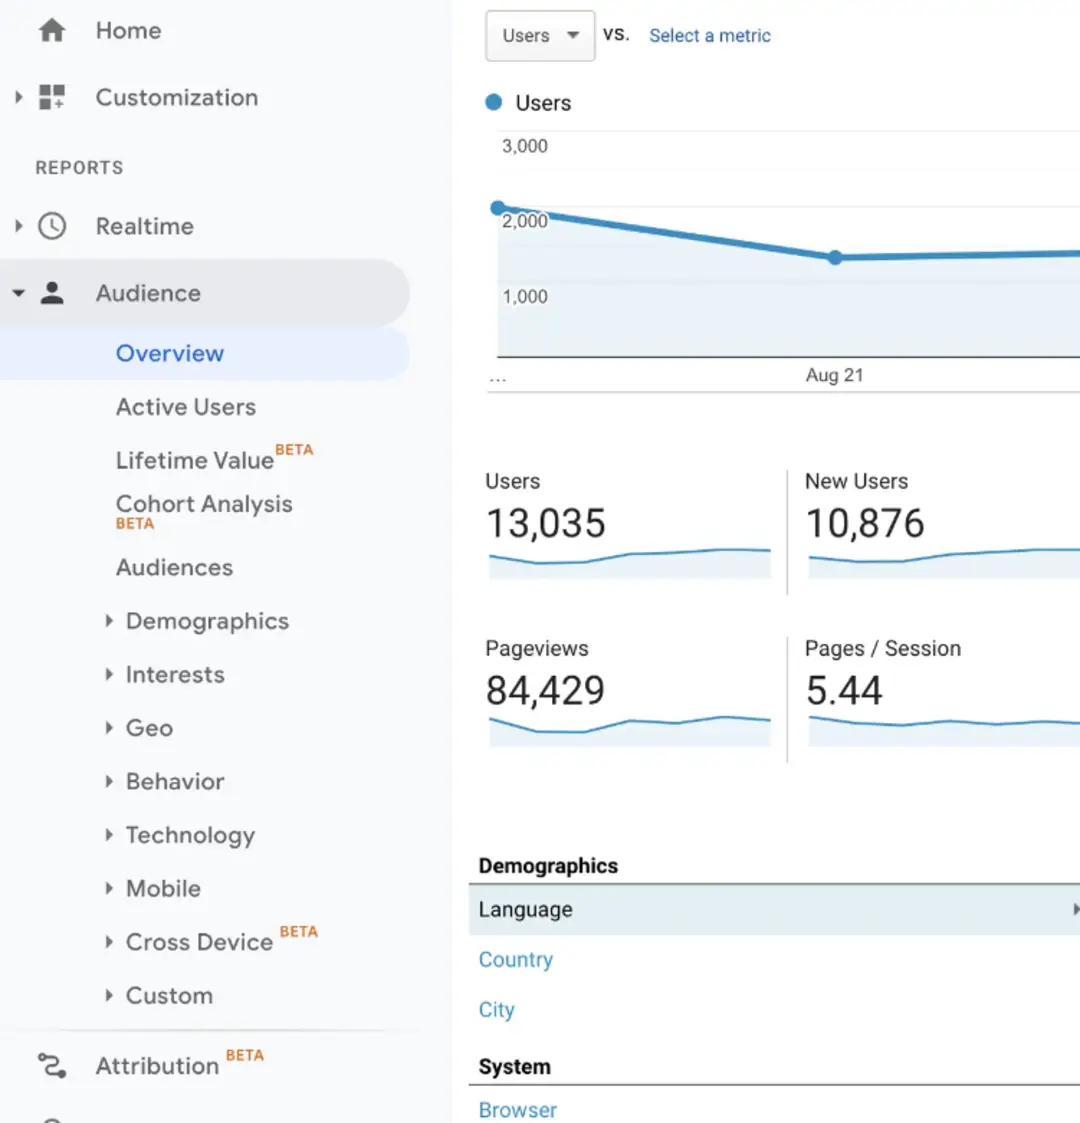Expand the Cross Device submenu arrow

tap(109, 942)
